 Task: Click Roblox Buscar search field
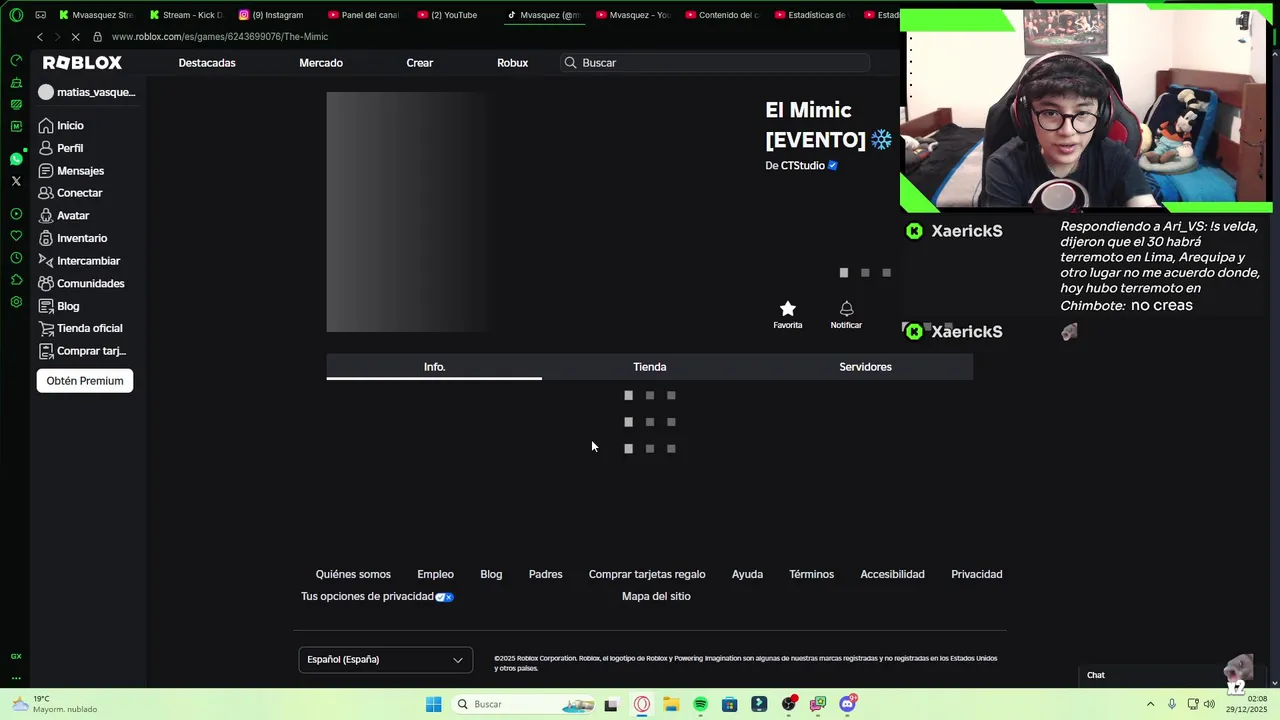click(715, 63)
